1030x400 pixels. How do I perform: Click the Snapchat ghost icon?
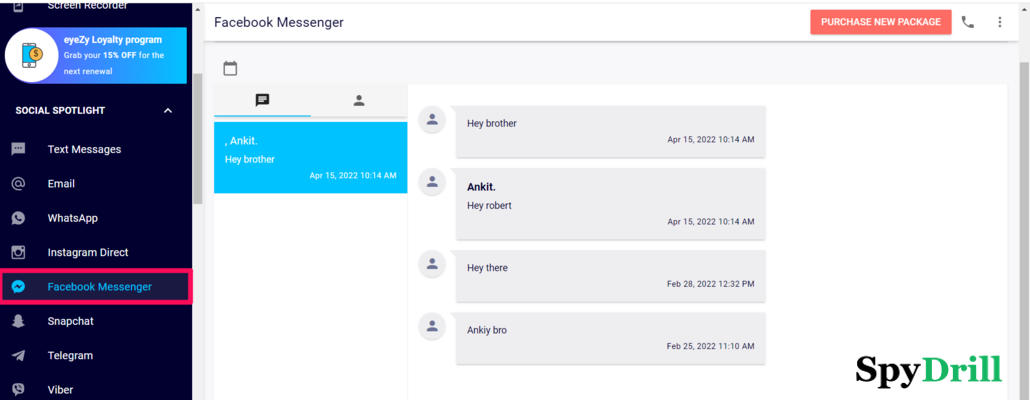coord(18,321)
